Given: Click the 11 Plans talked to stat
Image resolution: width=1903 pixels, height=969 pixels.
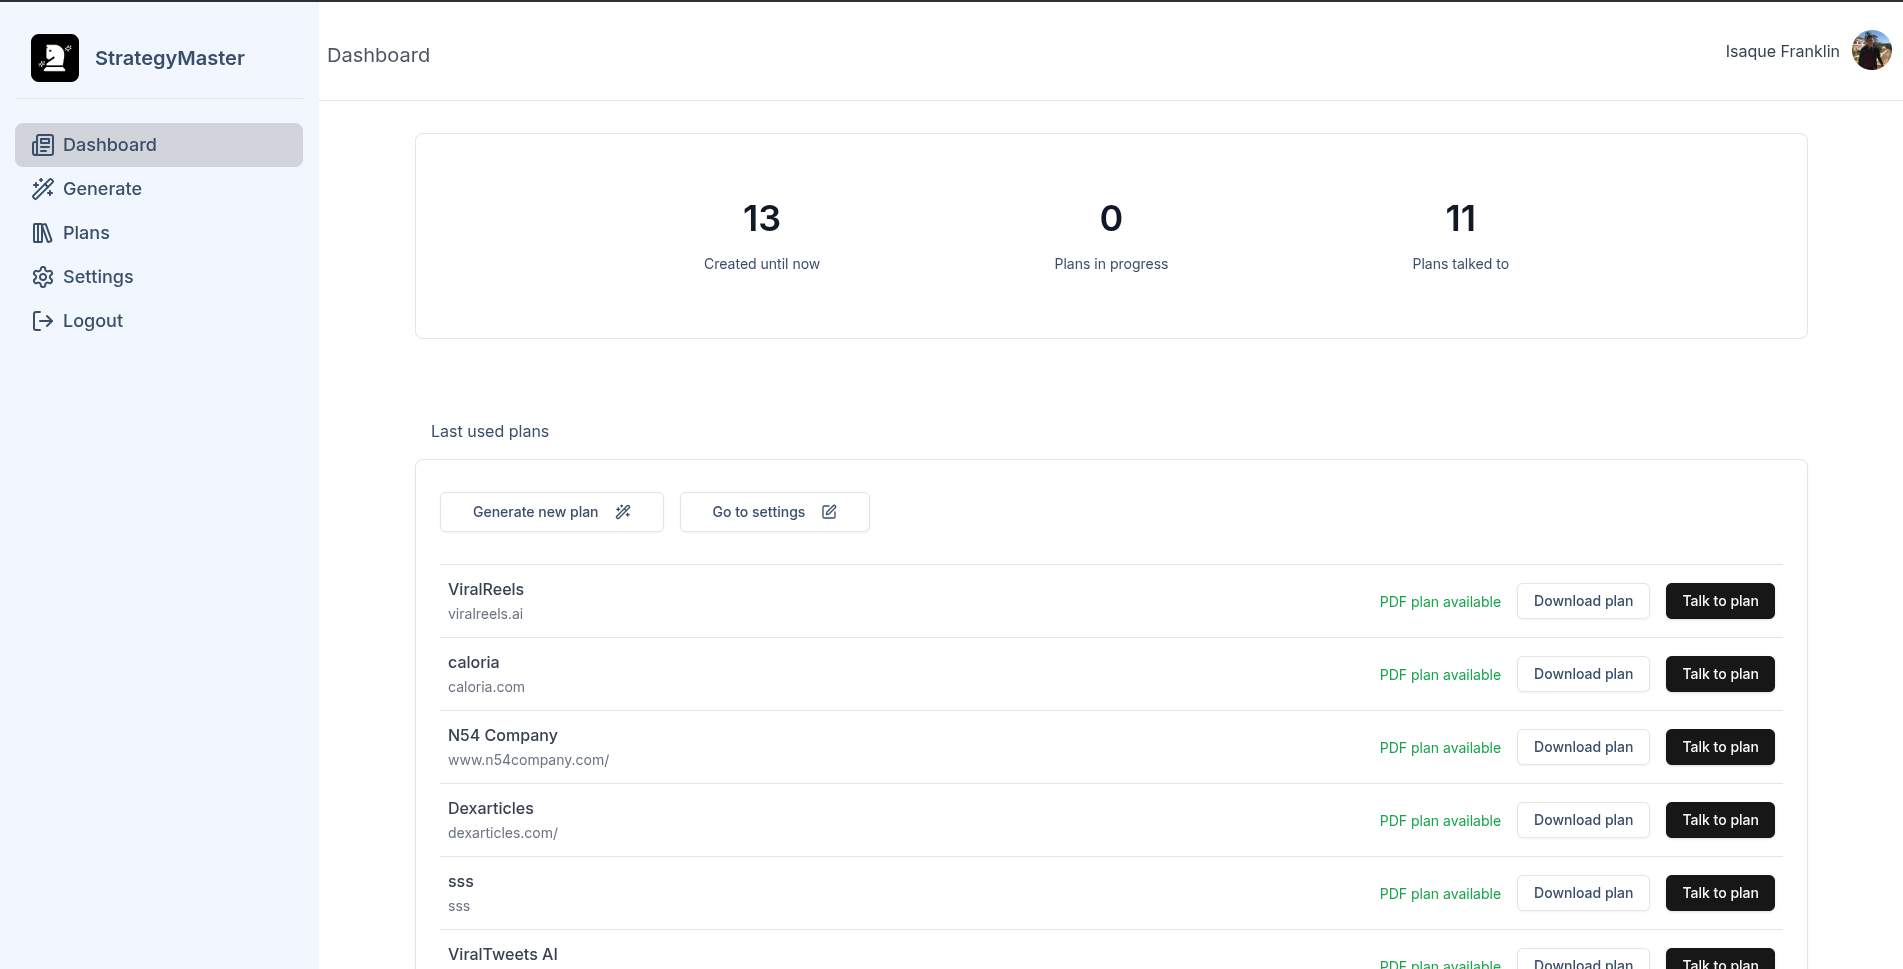Looking at the screenshot, I should 1461,236.
